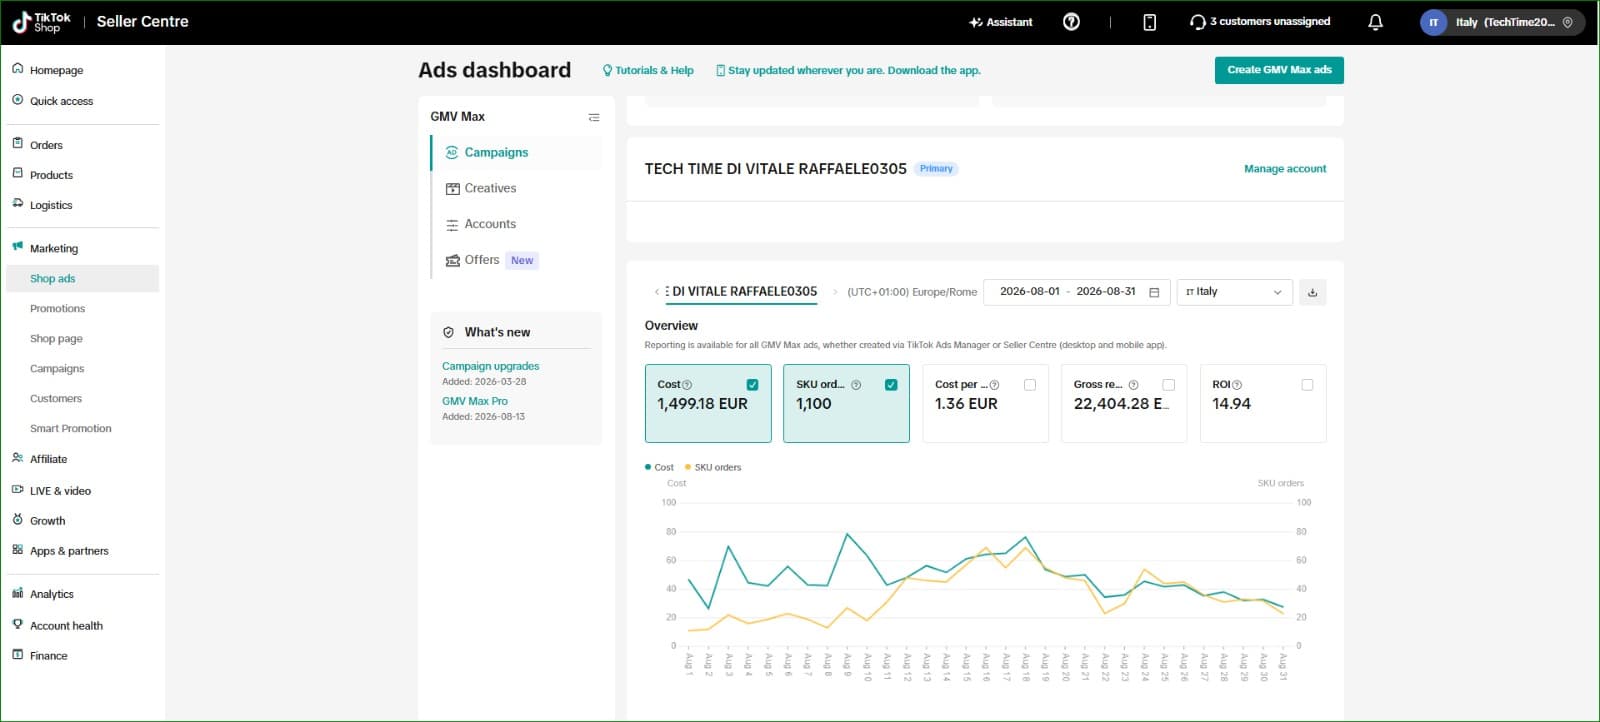Click the location pin icon in account pill
1600x722 pixels.
click(1568, 22)
